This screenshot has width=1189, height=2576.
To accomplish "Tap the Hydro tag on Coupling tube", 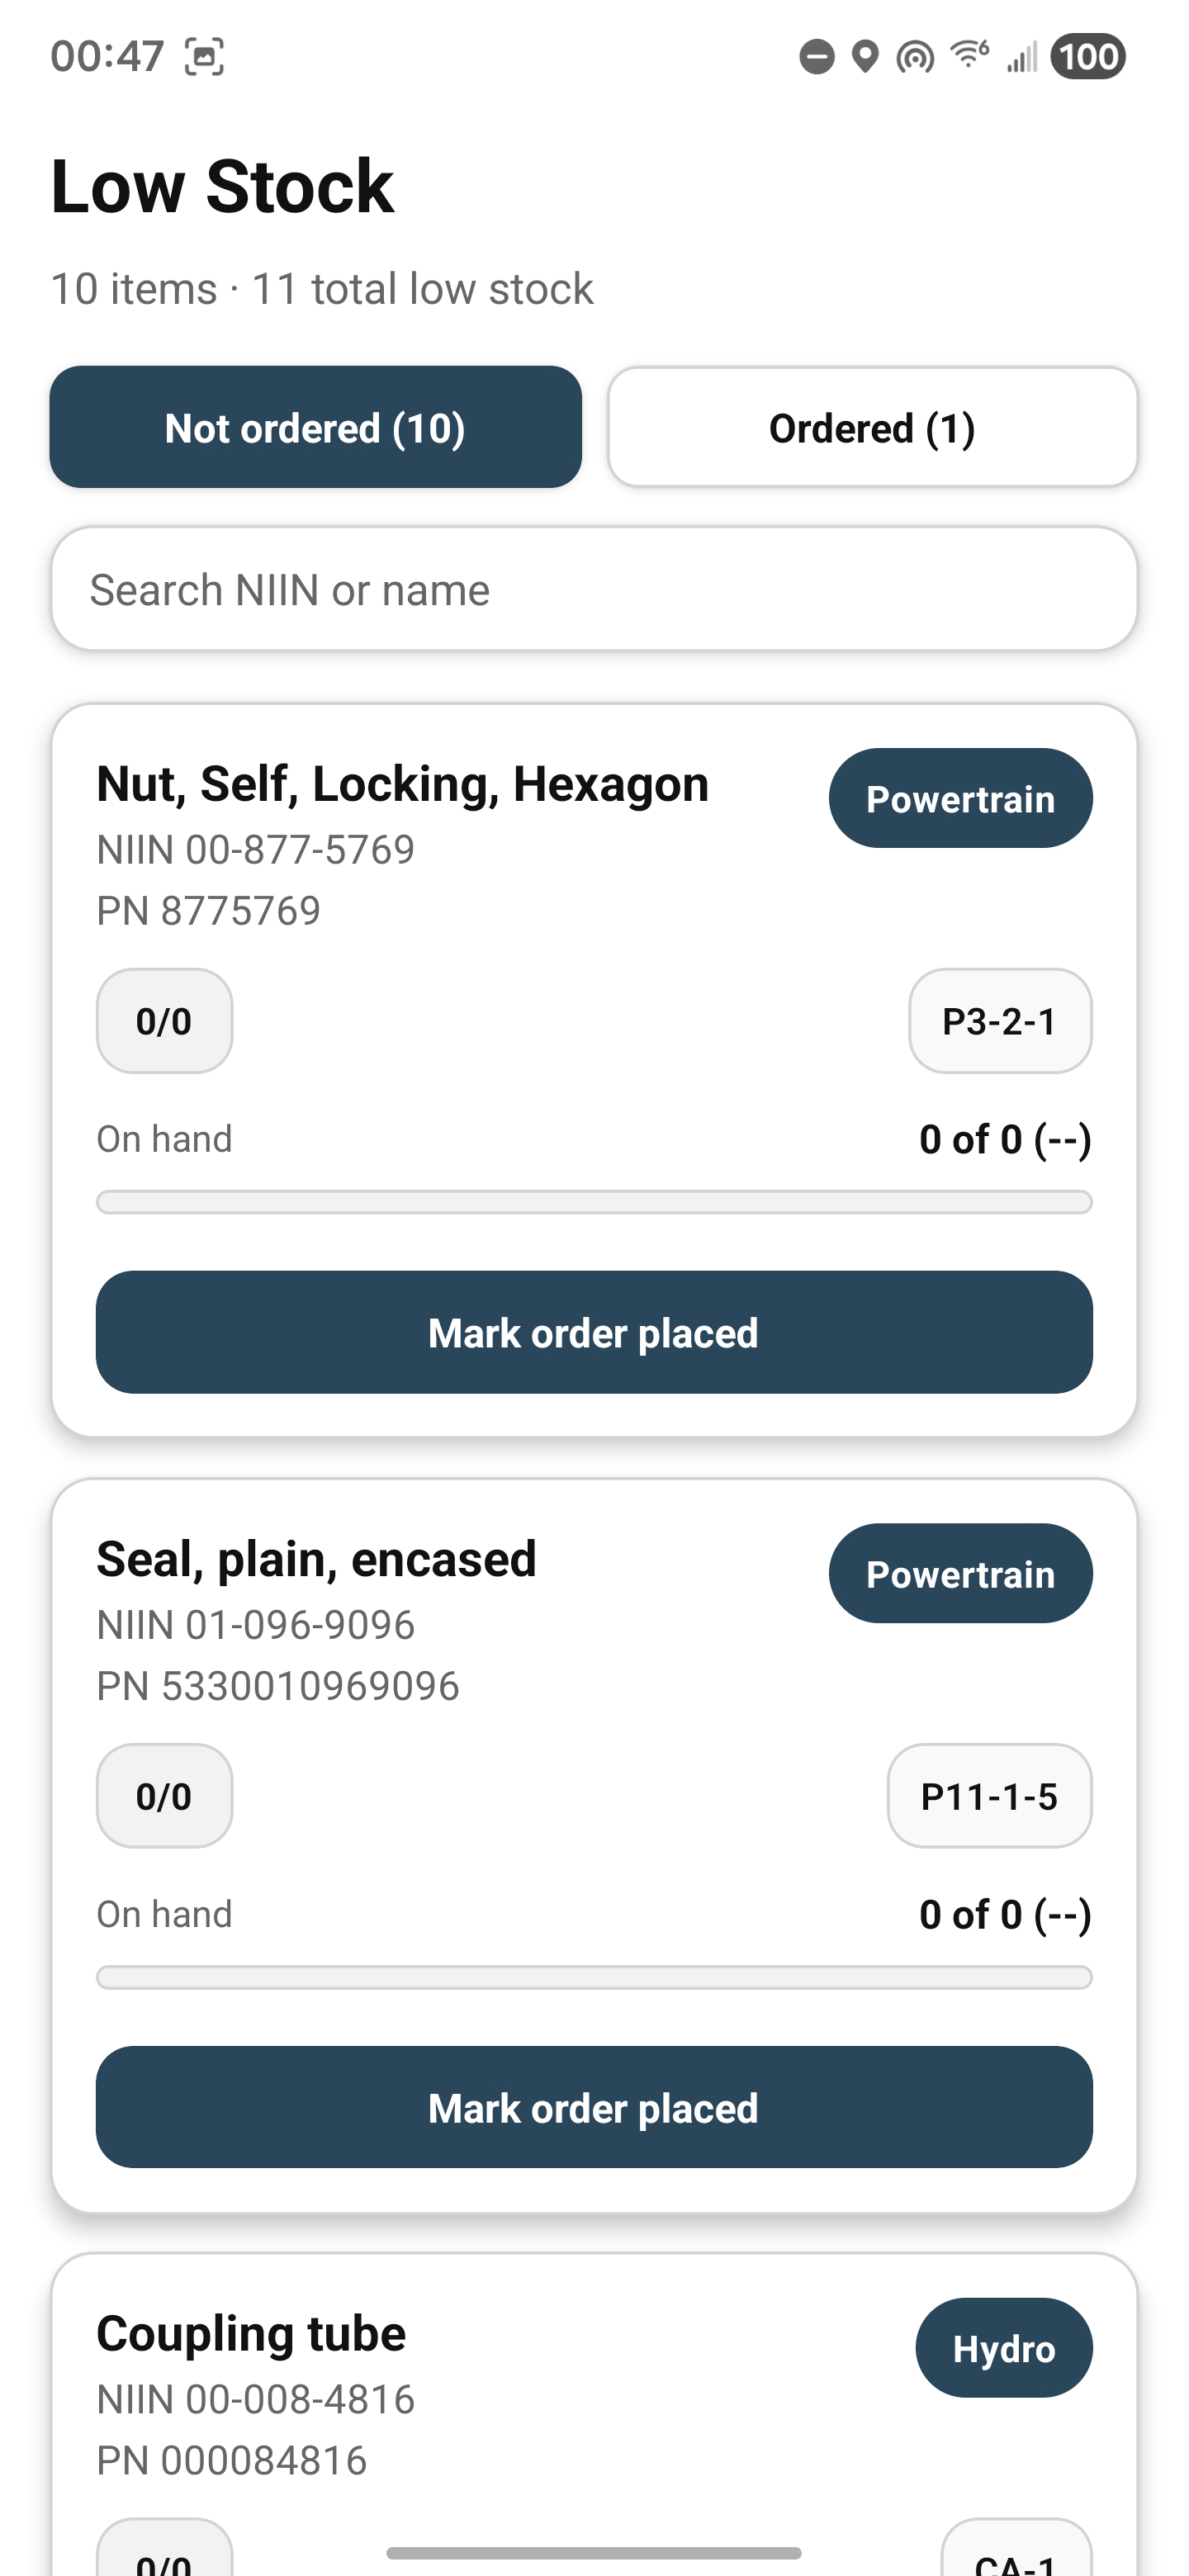I will [x=1003, y=2348].
